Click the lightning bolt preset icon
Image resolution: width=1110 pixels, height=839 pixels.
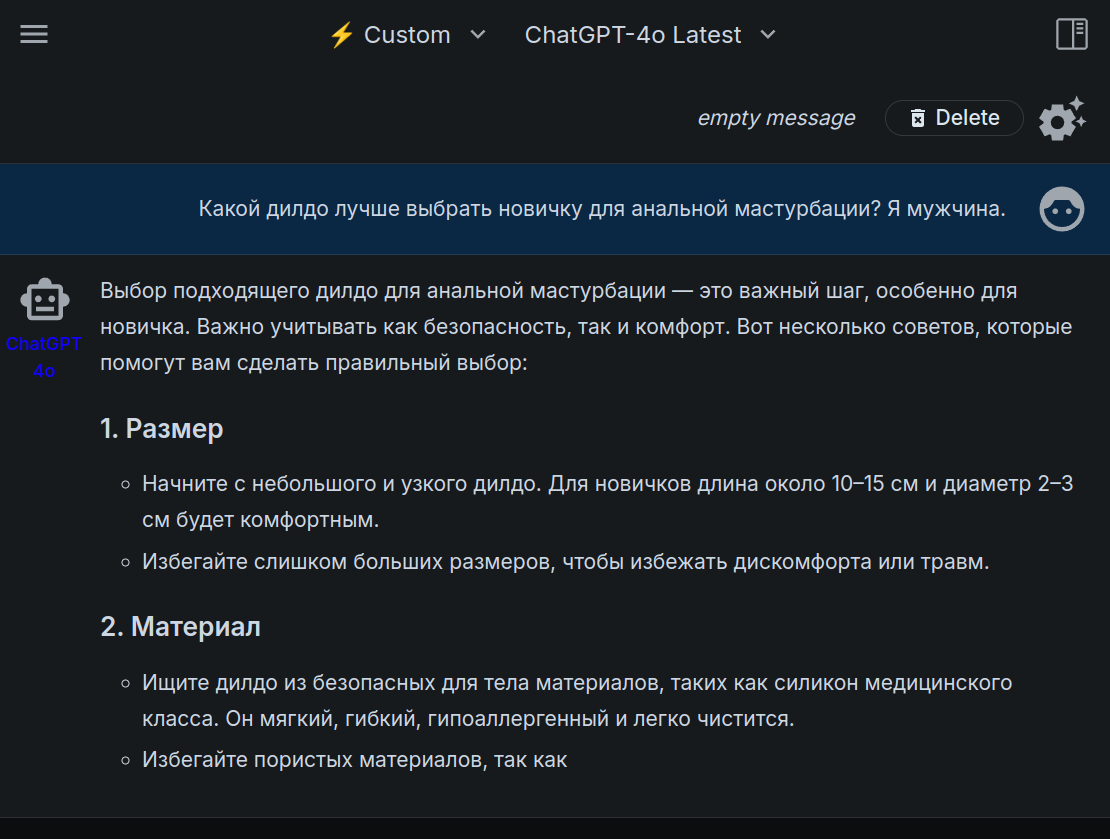(342, 35)
